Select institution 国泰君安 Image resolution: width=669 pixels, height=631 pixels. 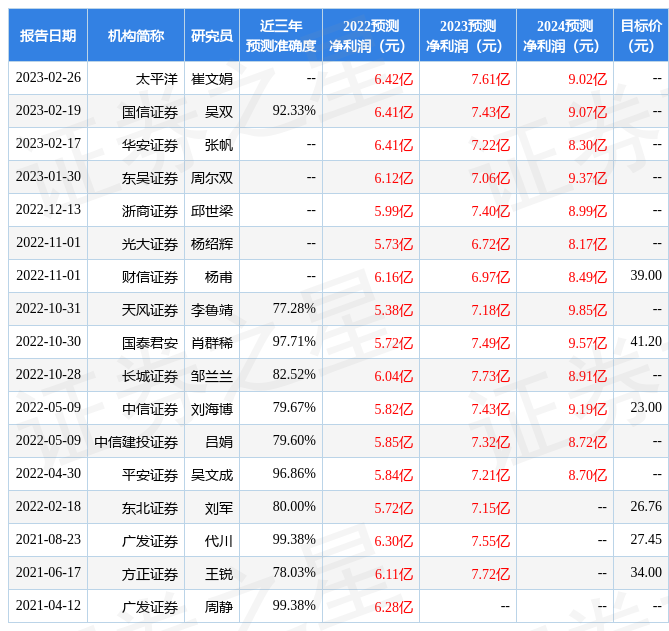pos(150,343)
